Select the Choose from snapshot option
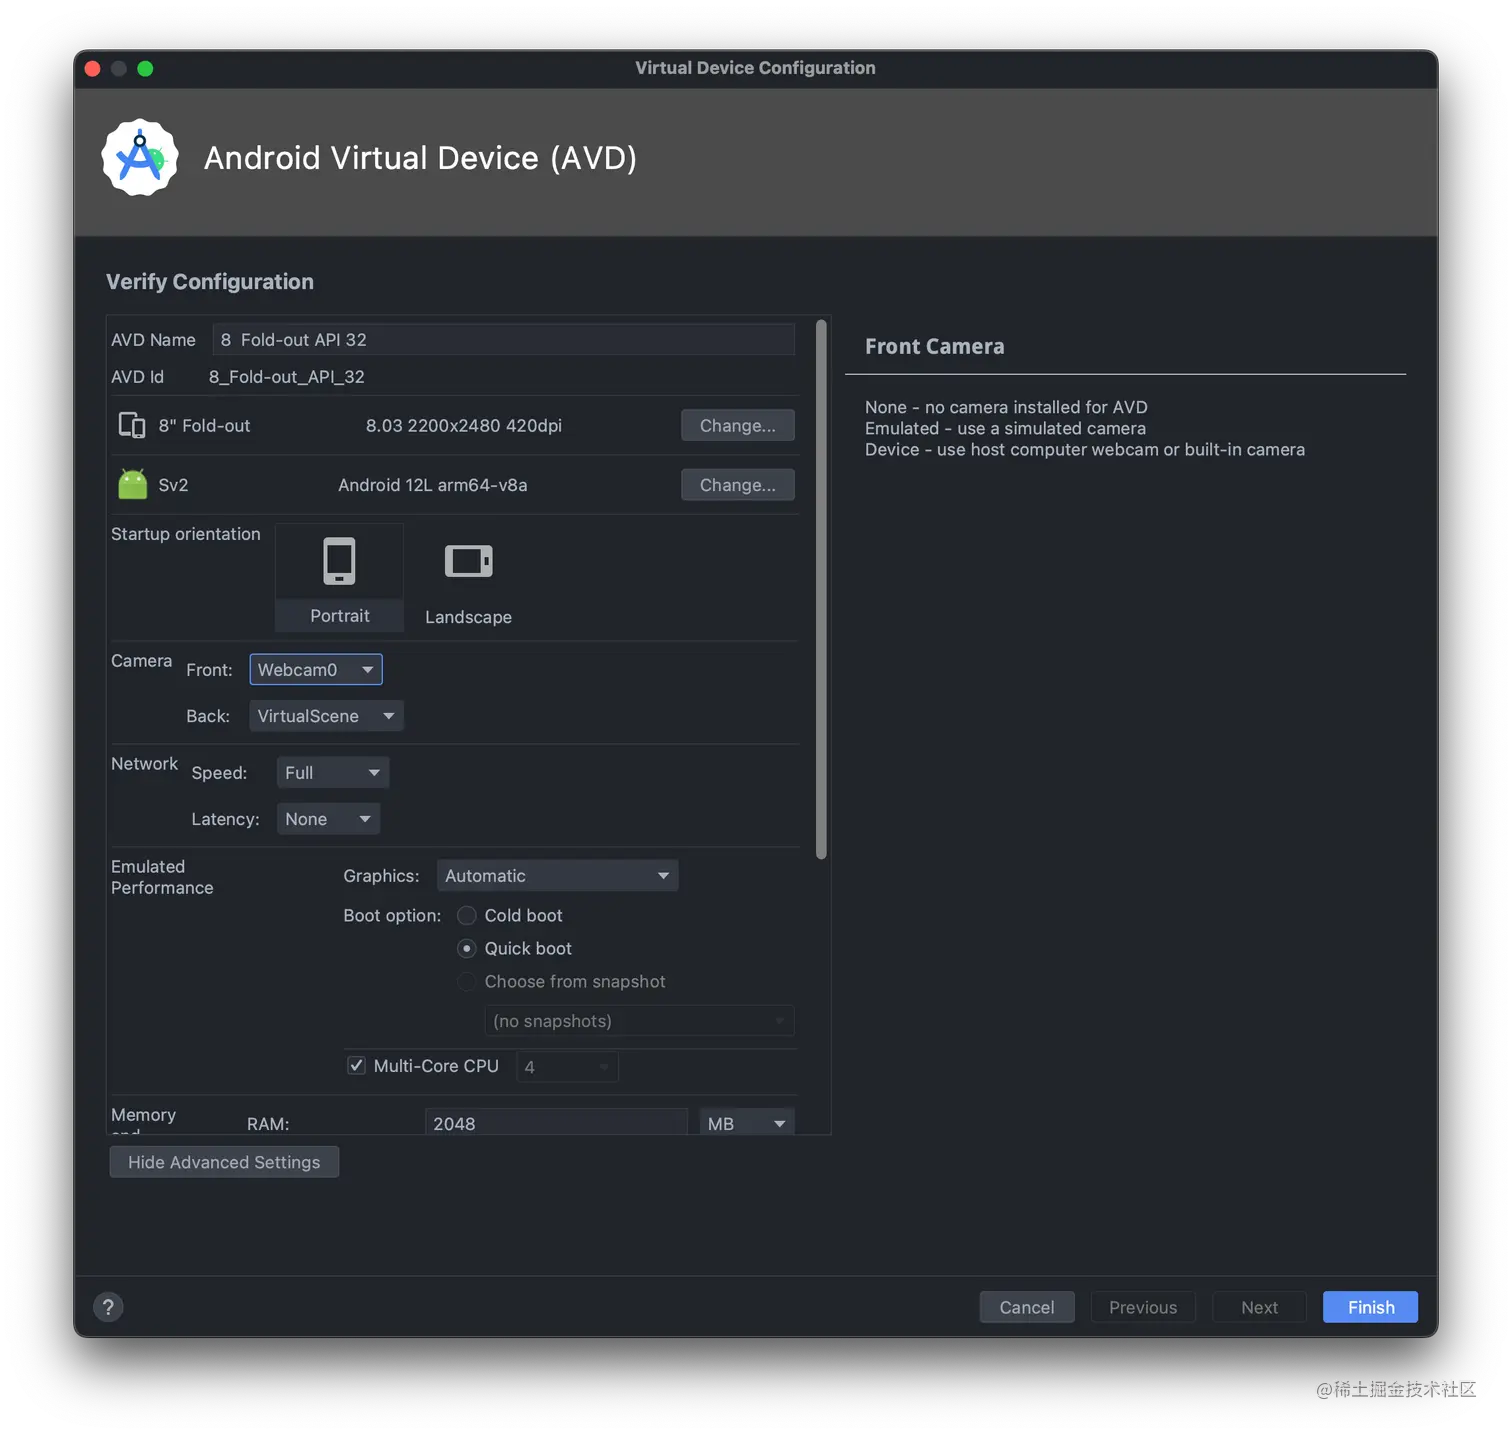Screen dimensions: 1512x1435 [x=466, y=981]
